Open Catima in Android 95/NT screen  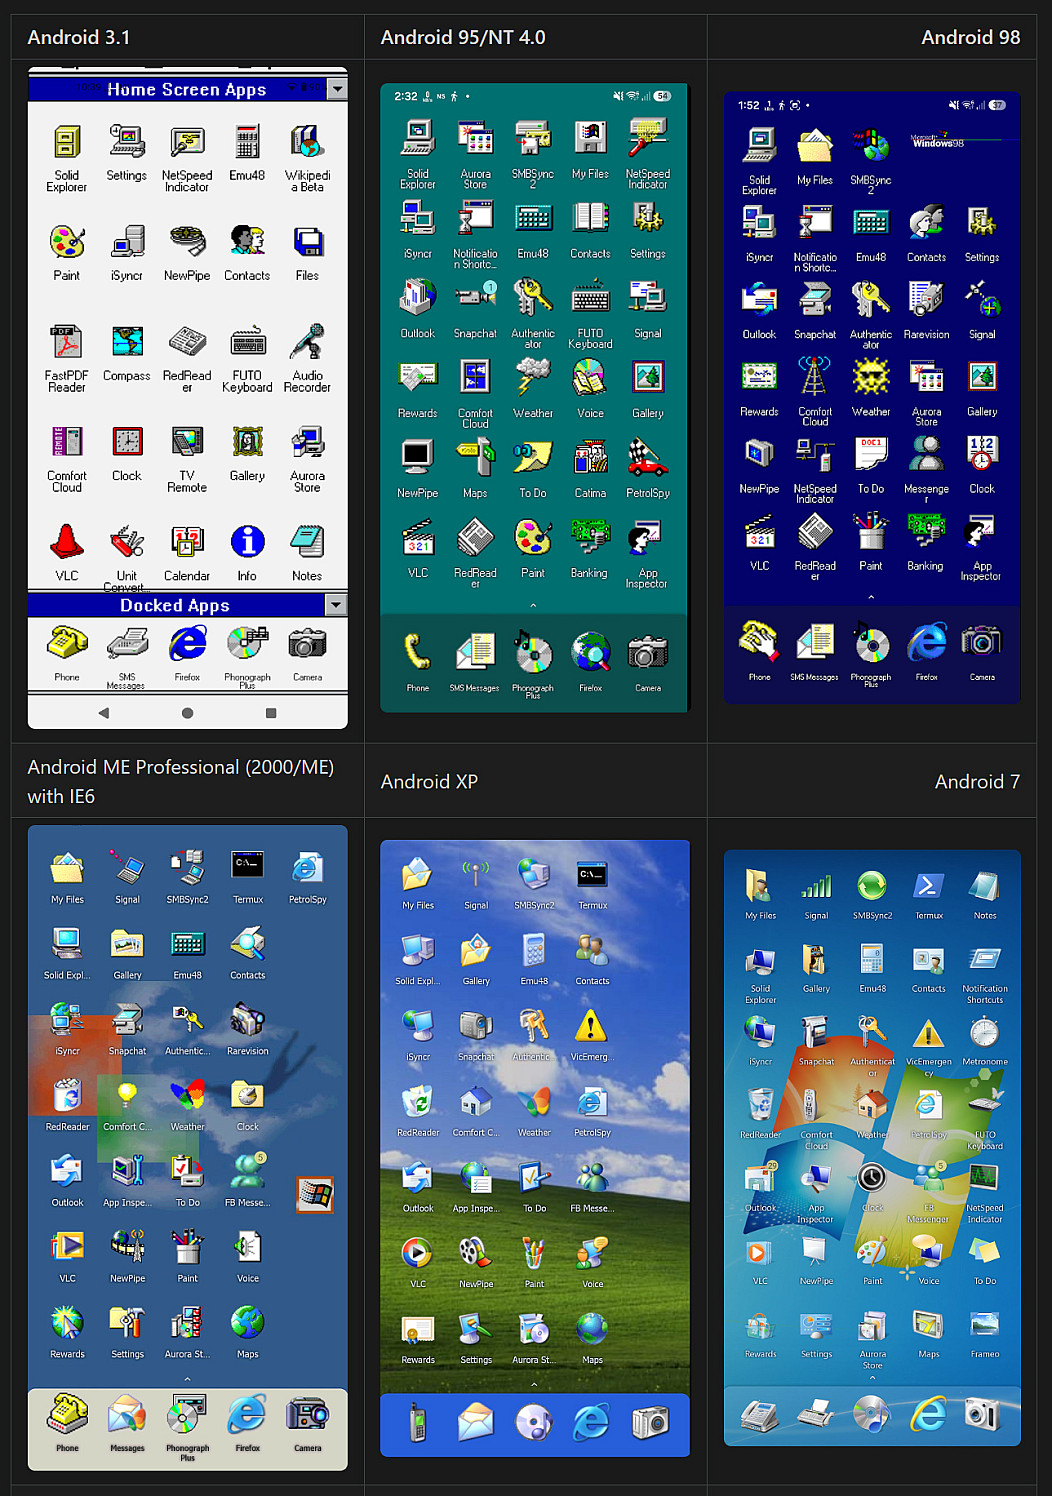click(x=590, y=458)
